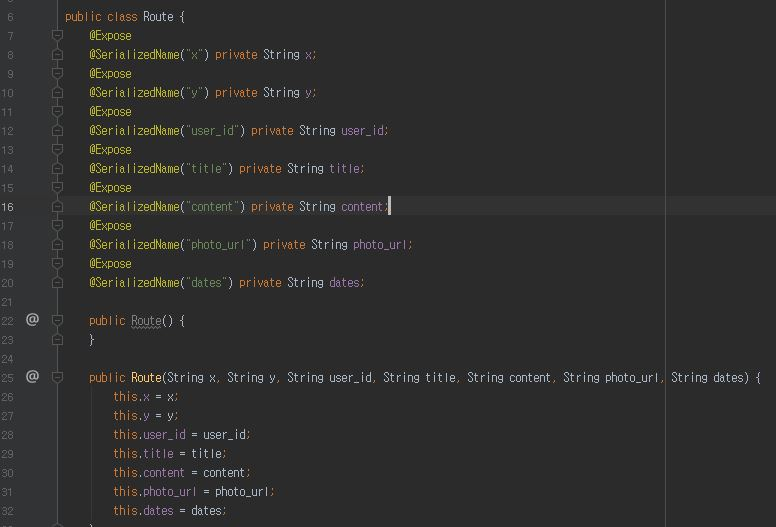Click the class name Route on line 6
The image size is (776, 527).
point(158,17)
